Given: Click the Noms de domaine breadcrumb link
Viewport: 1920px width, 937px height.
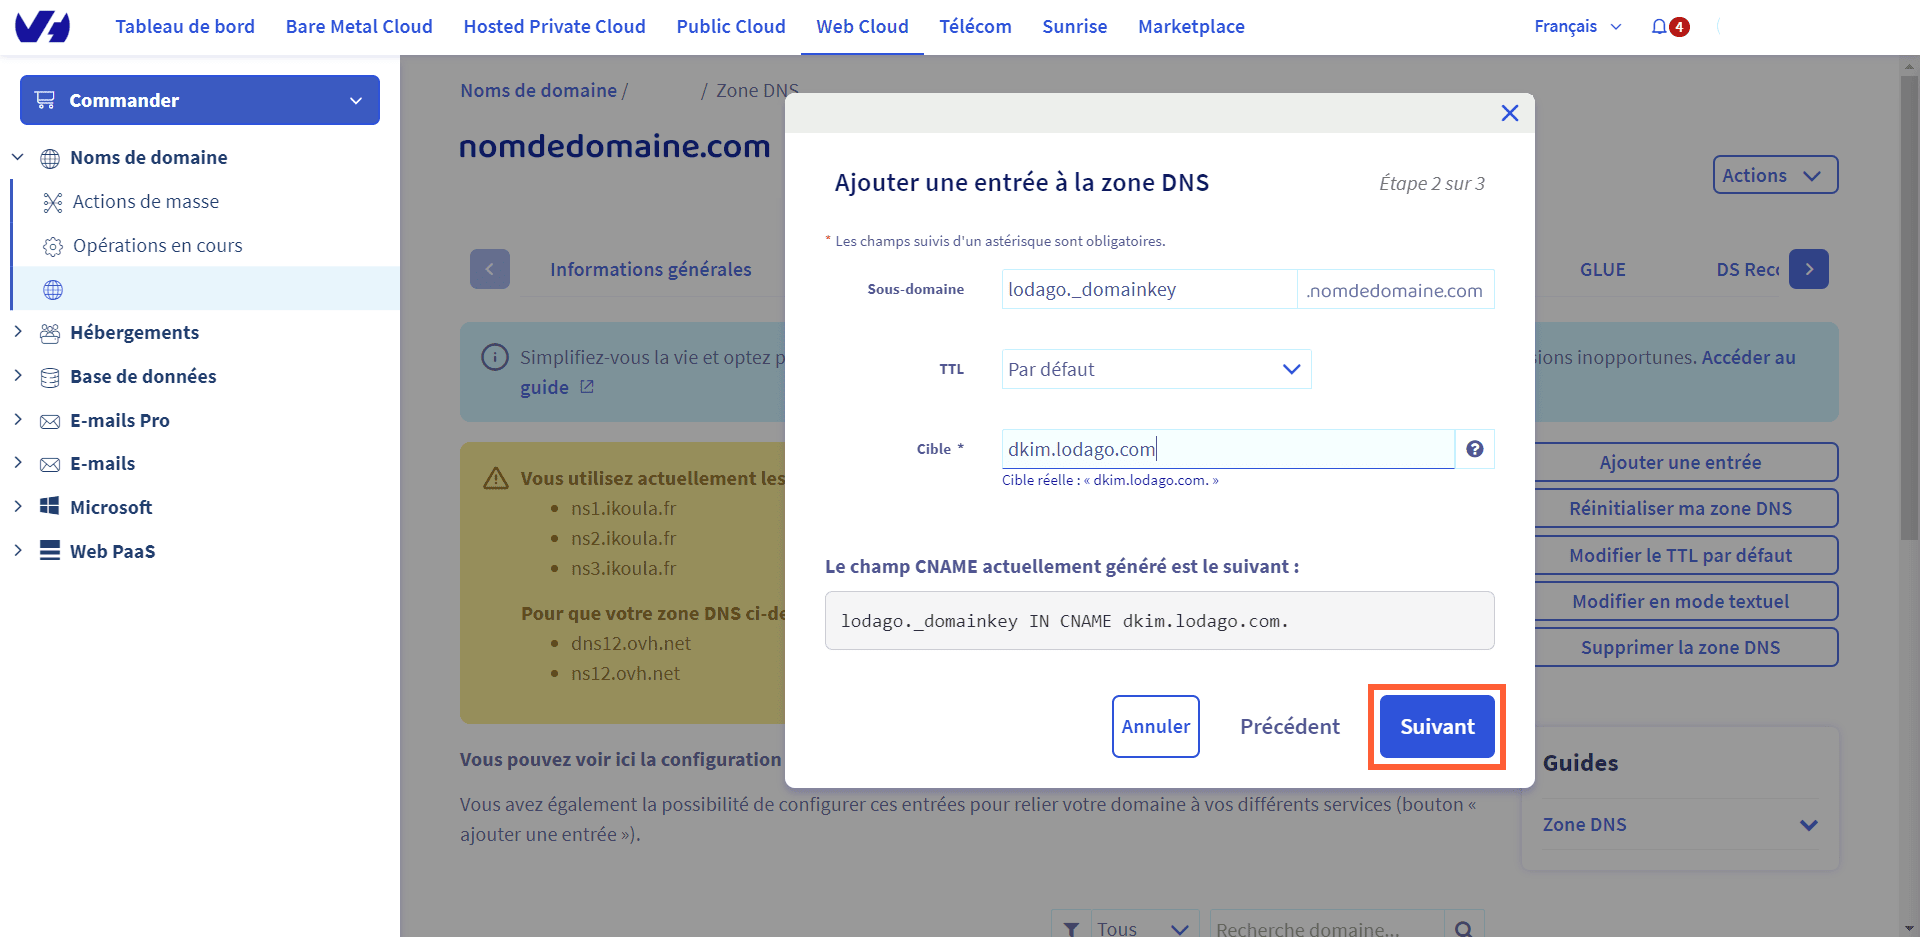Looking at the screenshot, I should [538, 90].
